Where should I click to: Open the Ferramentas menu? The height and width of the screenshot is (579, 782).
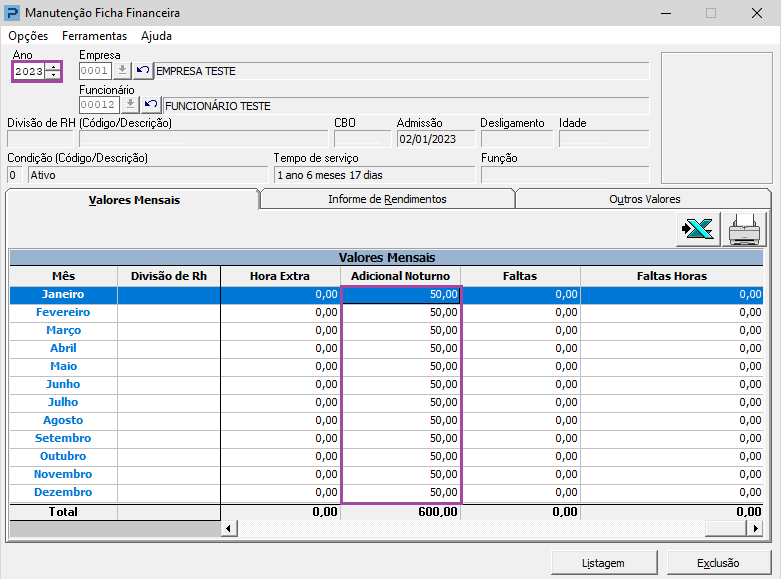click(x=94, y=36)
